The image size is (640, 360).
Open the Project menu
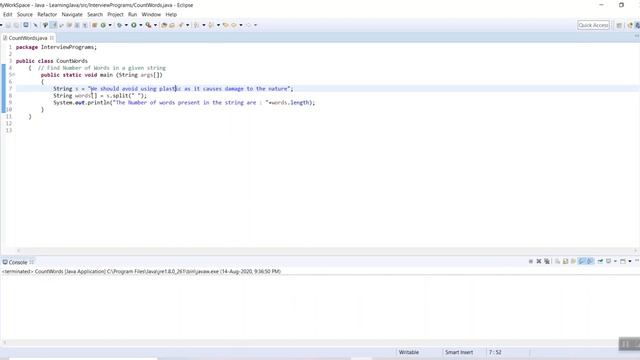[x=115, y=14]
